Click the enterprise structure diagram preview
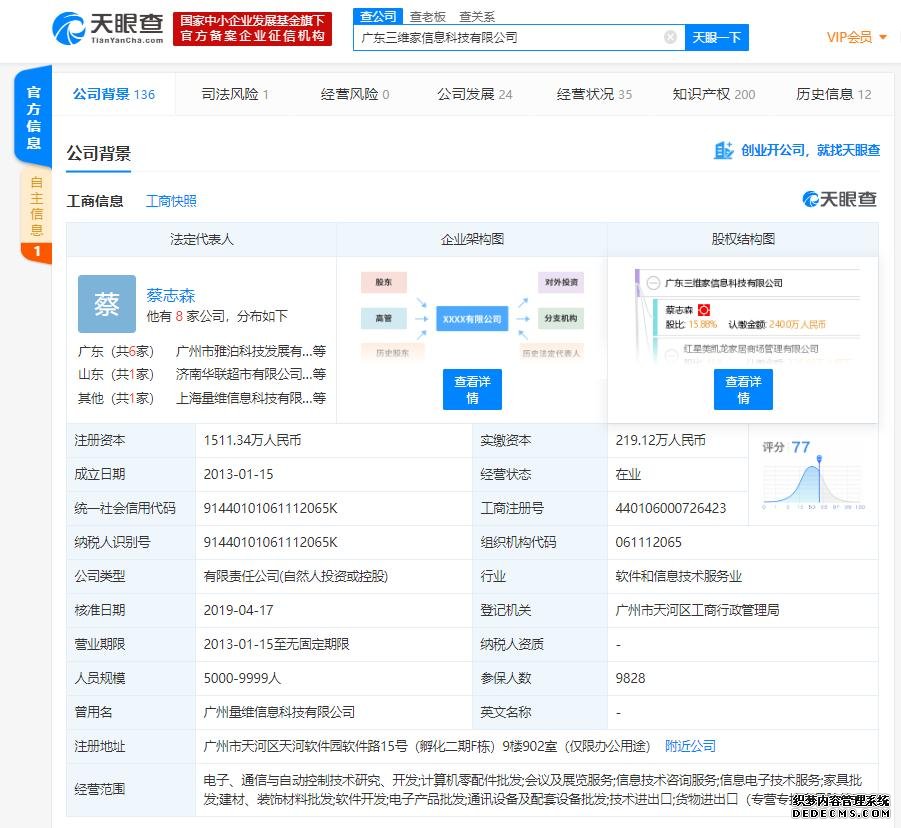Screen dimensions: 901x828 pyautogui.click(x=472, y=316)
